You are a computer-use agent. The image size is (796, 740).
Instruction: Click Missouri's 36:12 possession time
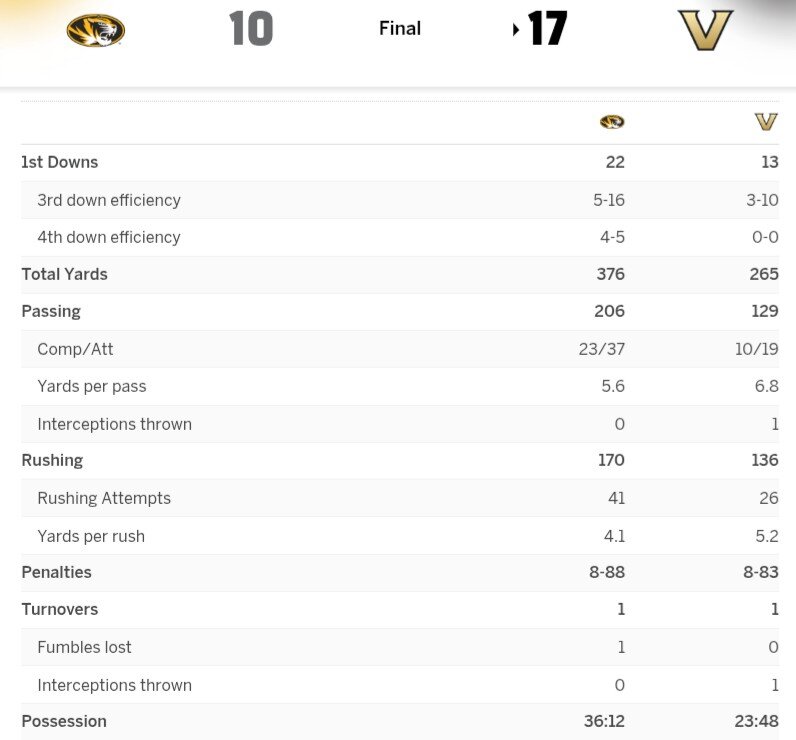click(x=604, y=721)
